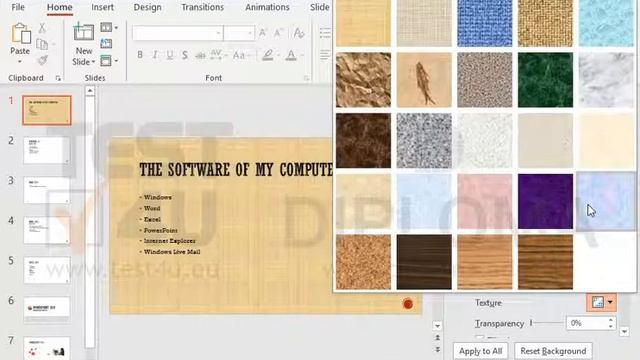Choose the Granite speckled texture
The width and height of the screenshot is (640, 360).
pos(424,140)
